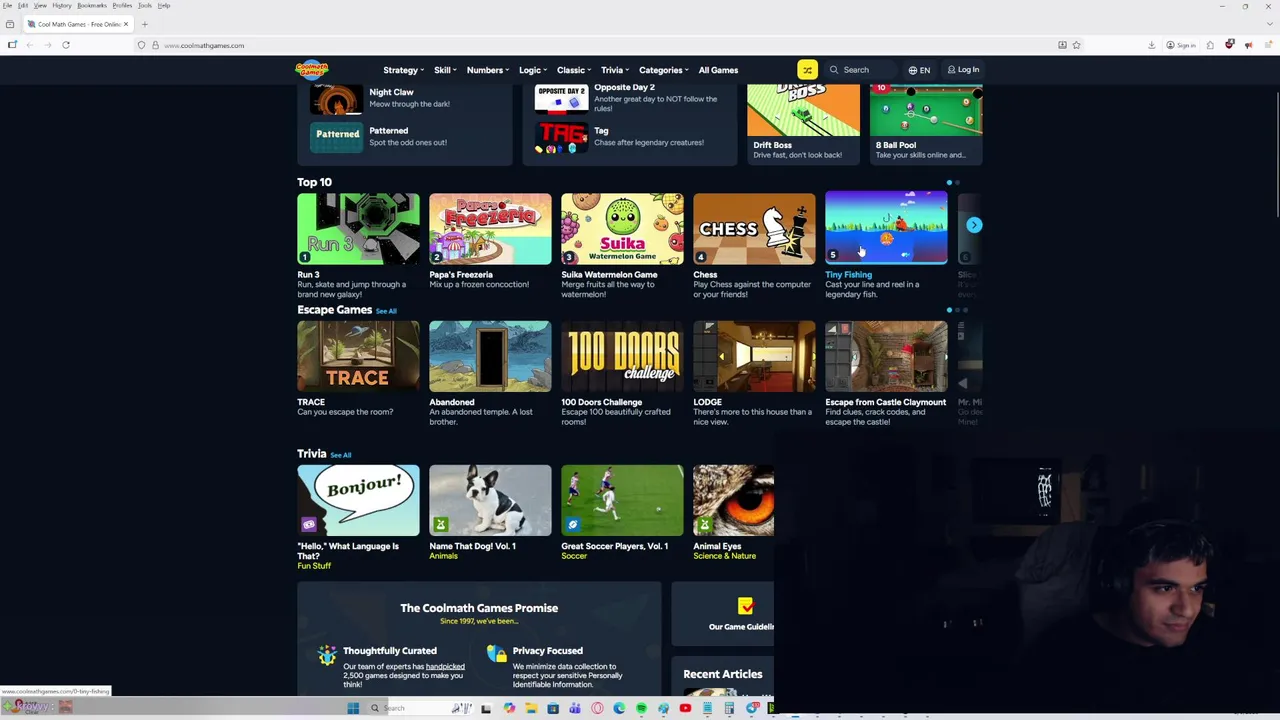Open Microsoft Teams taskbar icon
Image resolution: width=1280 pixels, height=720 pixels.
[x=575, y=708]
